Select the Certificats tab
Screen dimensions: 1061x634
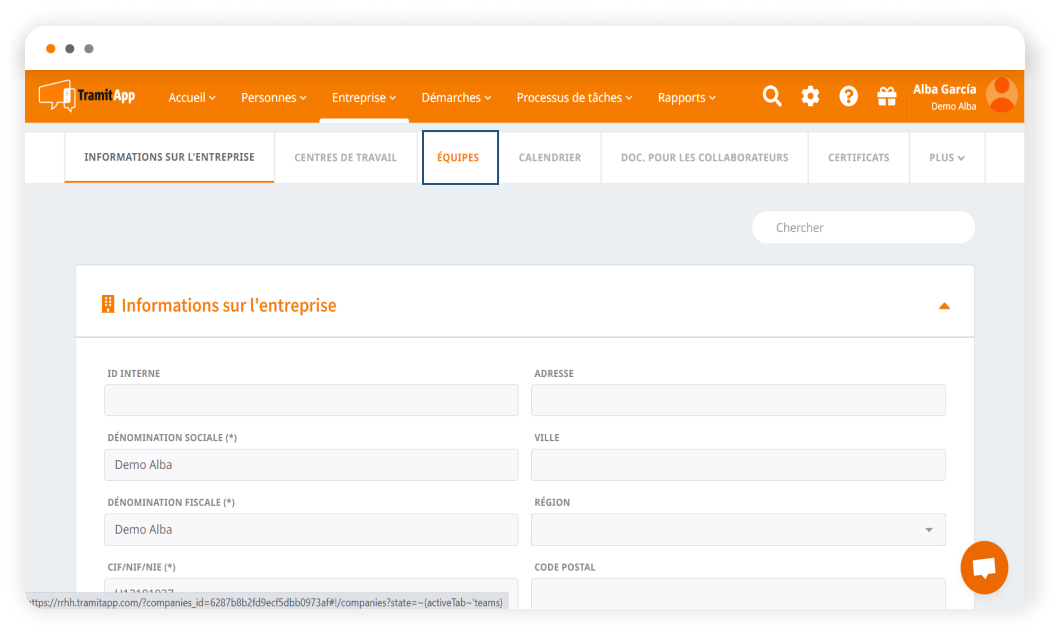click(858, 158)
